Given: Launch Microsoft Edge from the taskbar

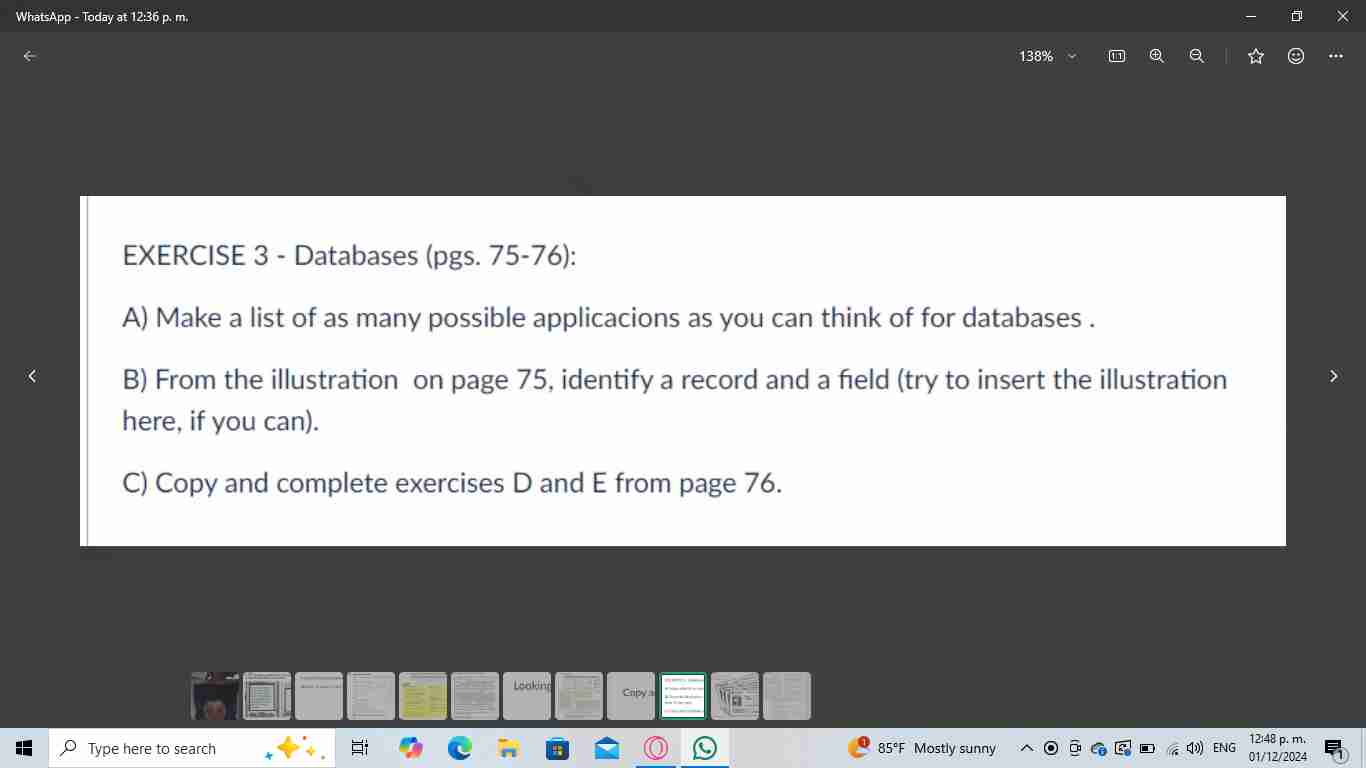Looking at the screenshot, I should (x=459, y=748).
